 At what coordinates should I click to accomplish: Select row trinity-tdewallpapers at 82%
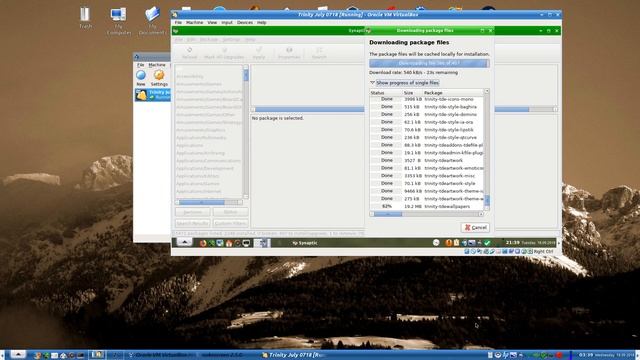(427, 207)
